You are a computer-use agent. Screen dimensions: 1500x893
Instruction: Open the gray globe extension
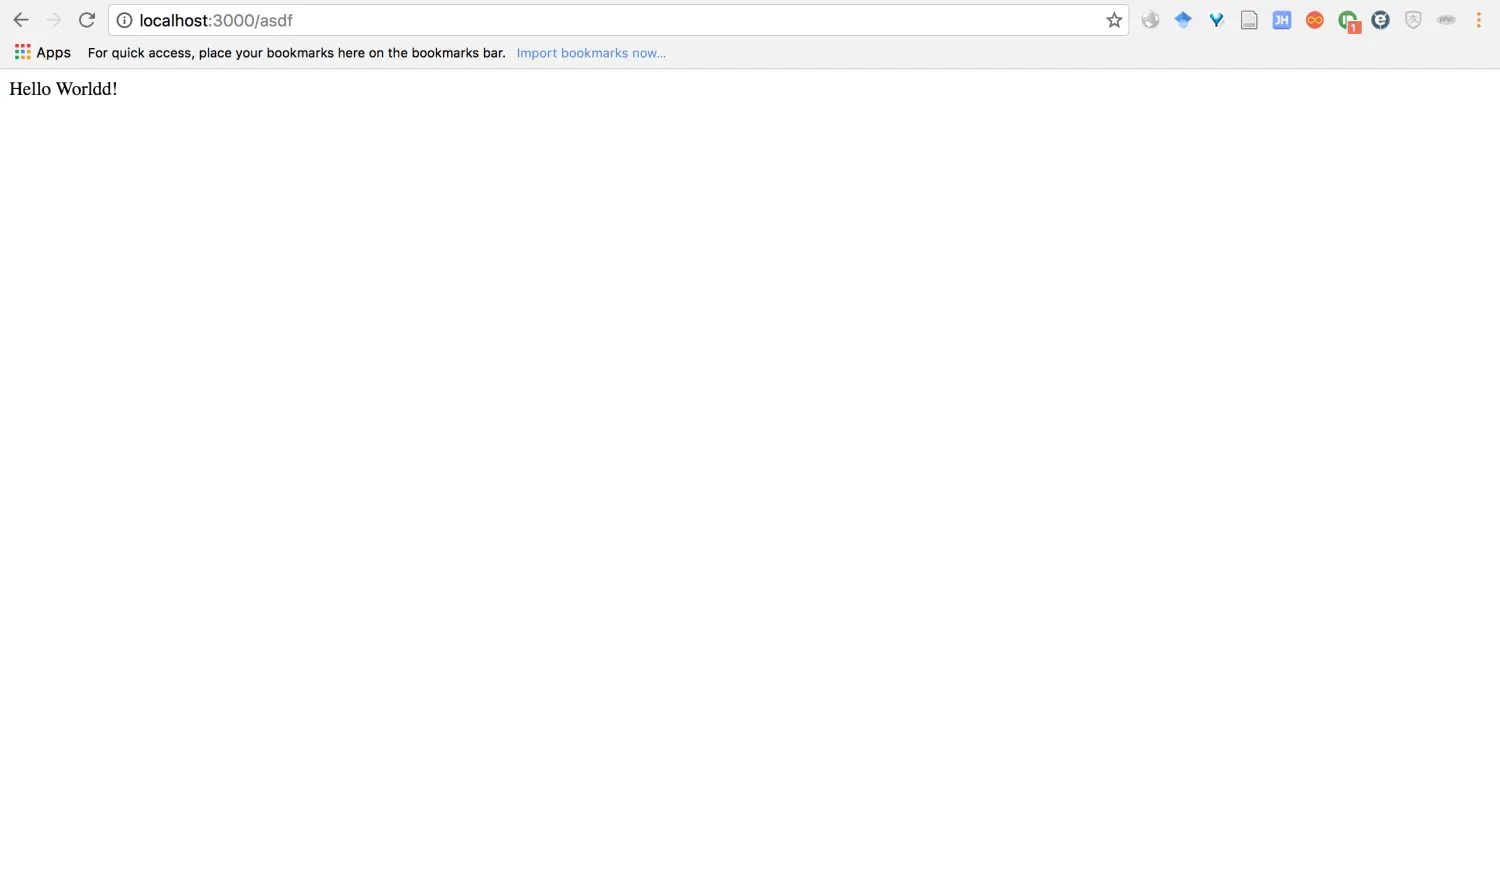click(1150, 20)
